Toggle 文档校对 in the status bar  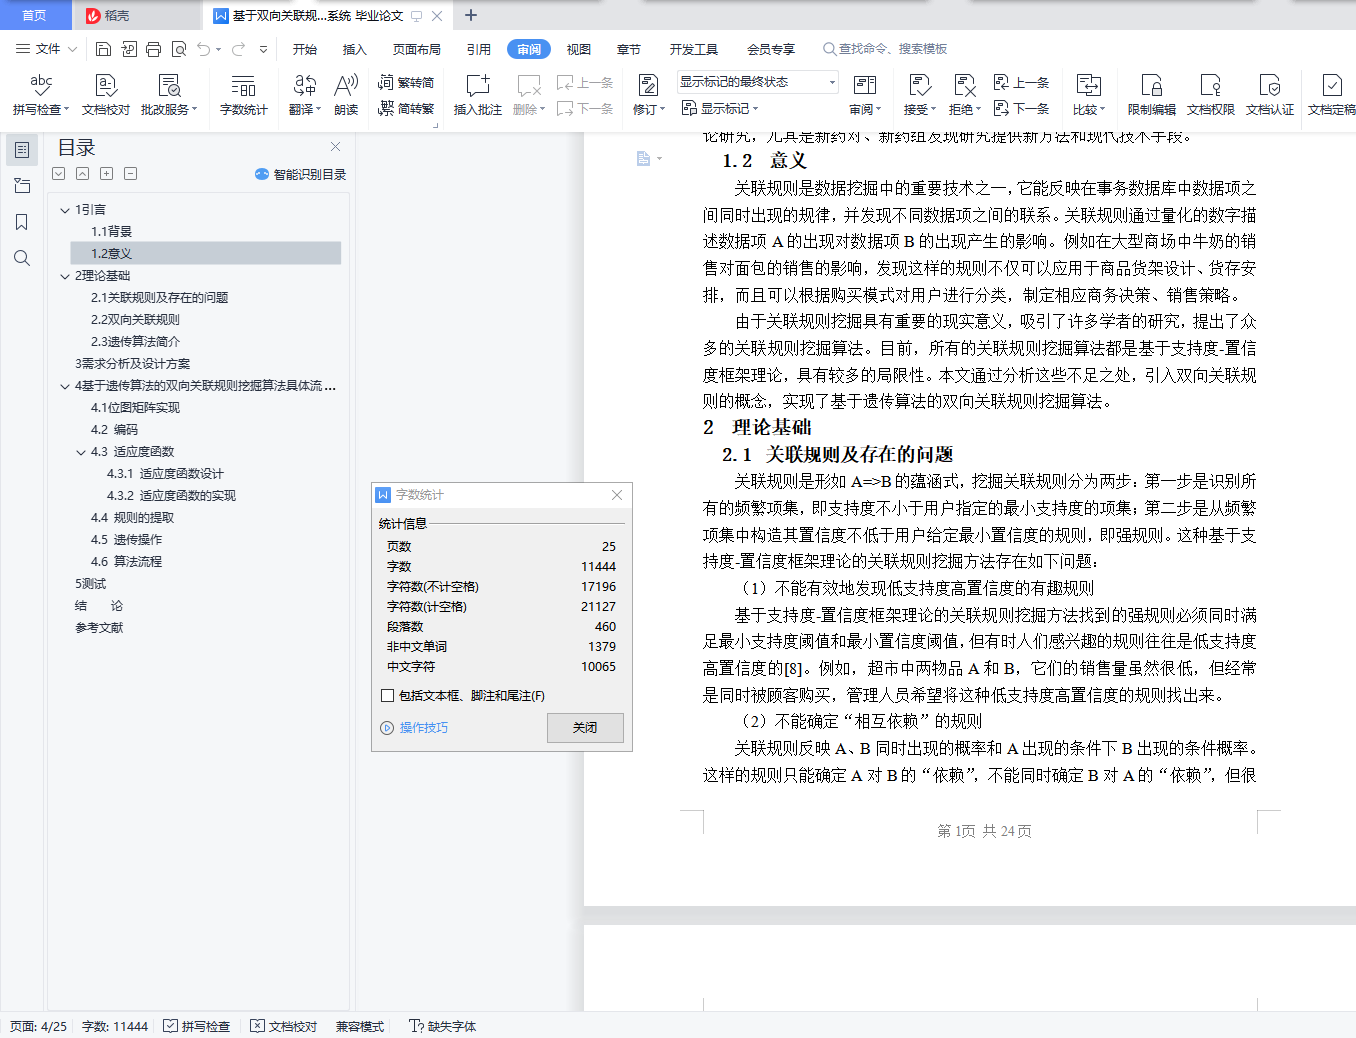[284, 1026]
